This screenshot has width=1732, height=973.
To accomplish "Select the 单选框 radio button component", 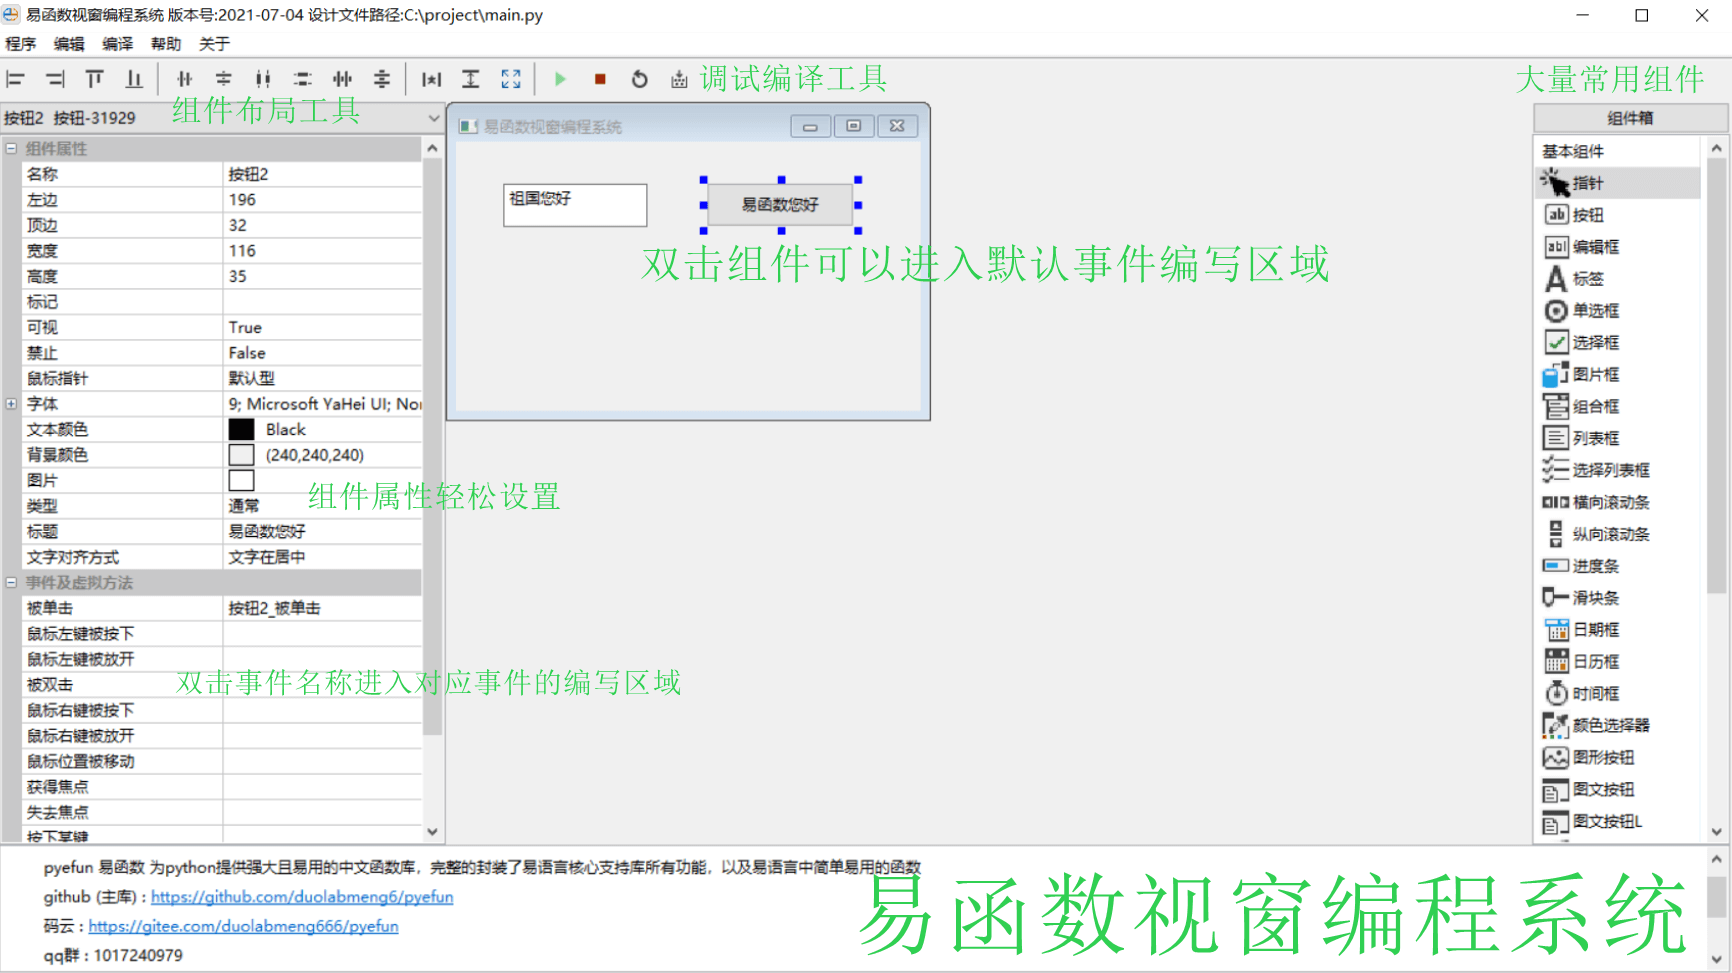I will click(1617, 311).
